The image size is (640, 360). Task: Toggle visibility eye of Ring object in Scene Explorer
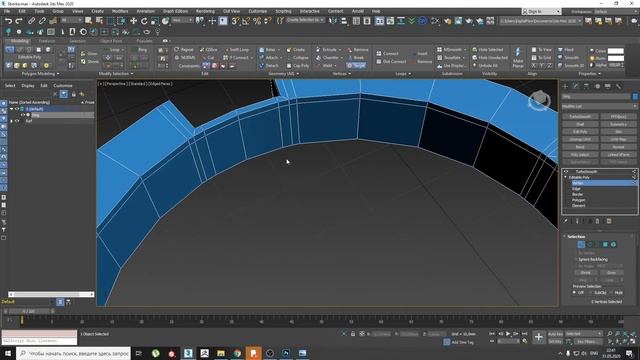23,115
